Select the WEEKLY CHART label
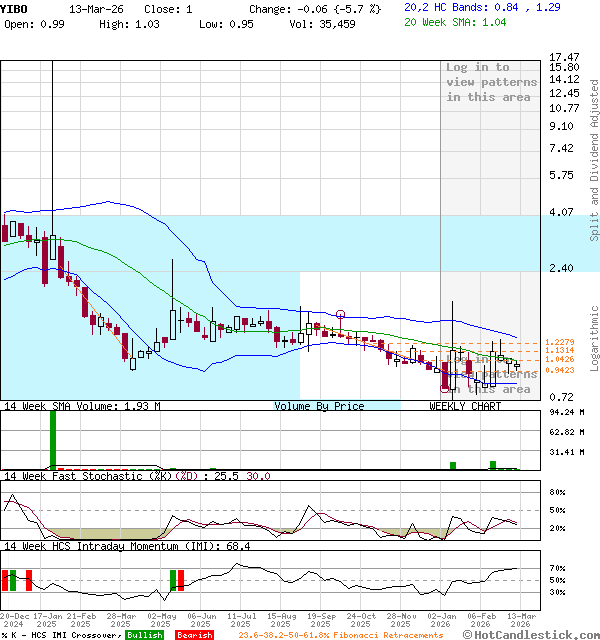600x640 pixels. click(465, 406)
